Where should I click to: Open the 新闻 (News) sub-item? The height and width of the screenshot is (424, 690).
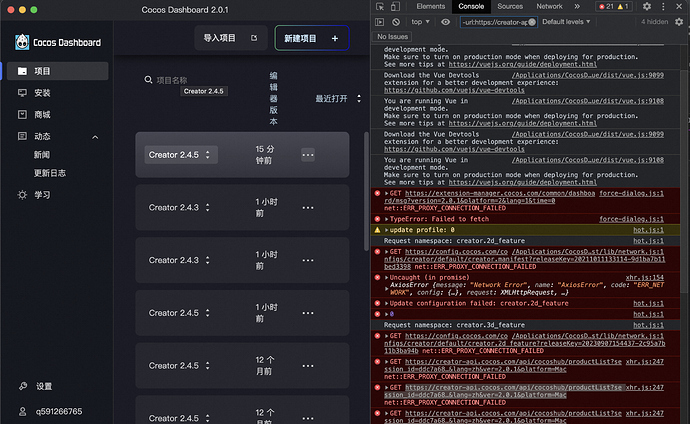[x=42, y=155]
